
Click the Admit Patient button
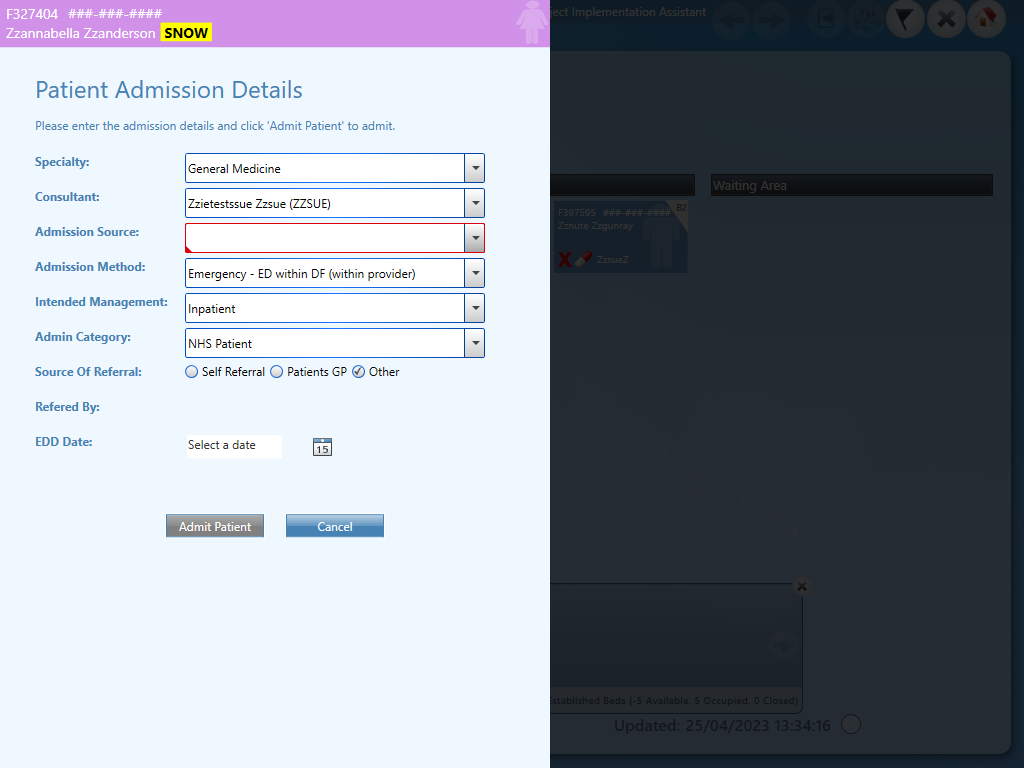215,526
